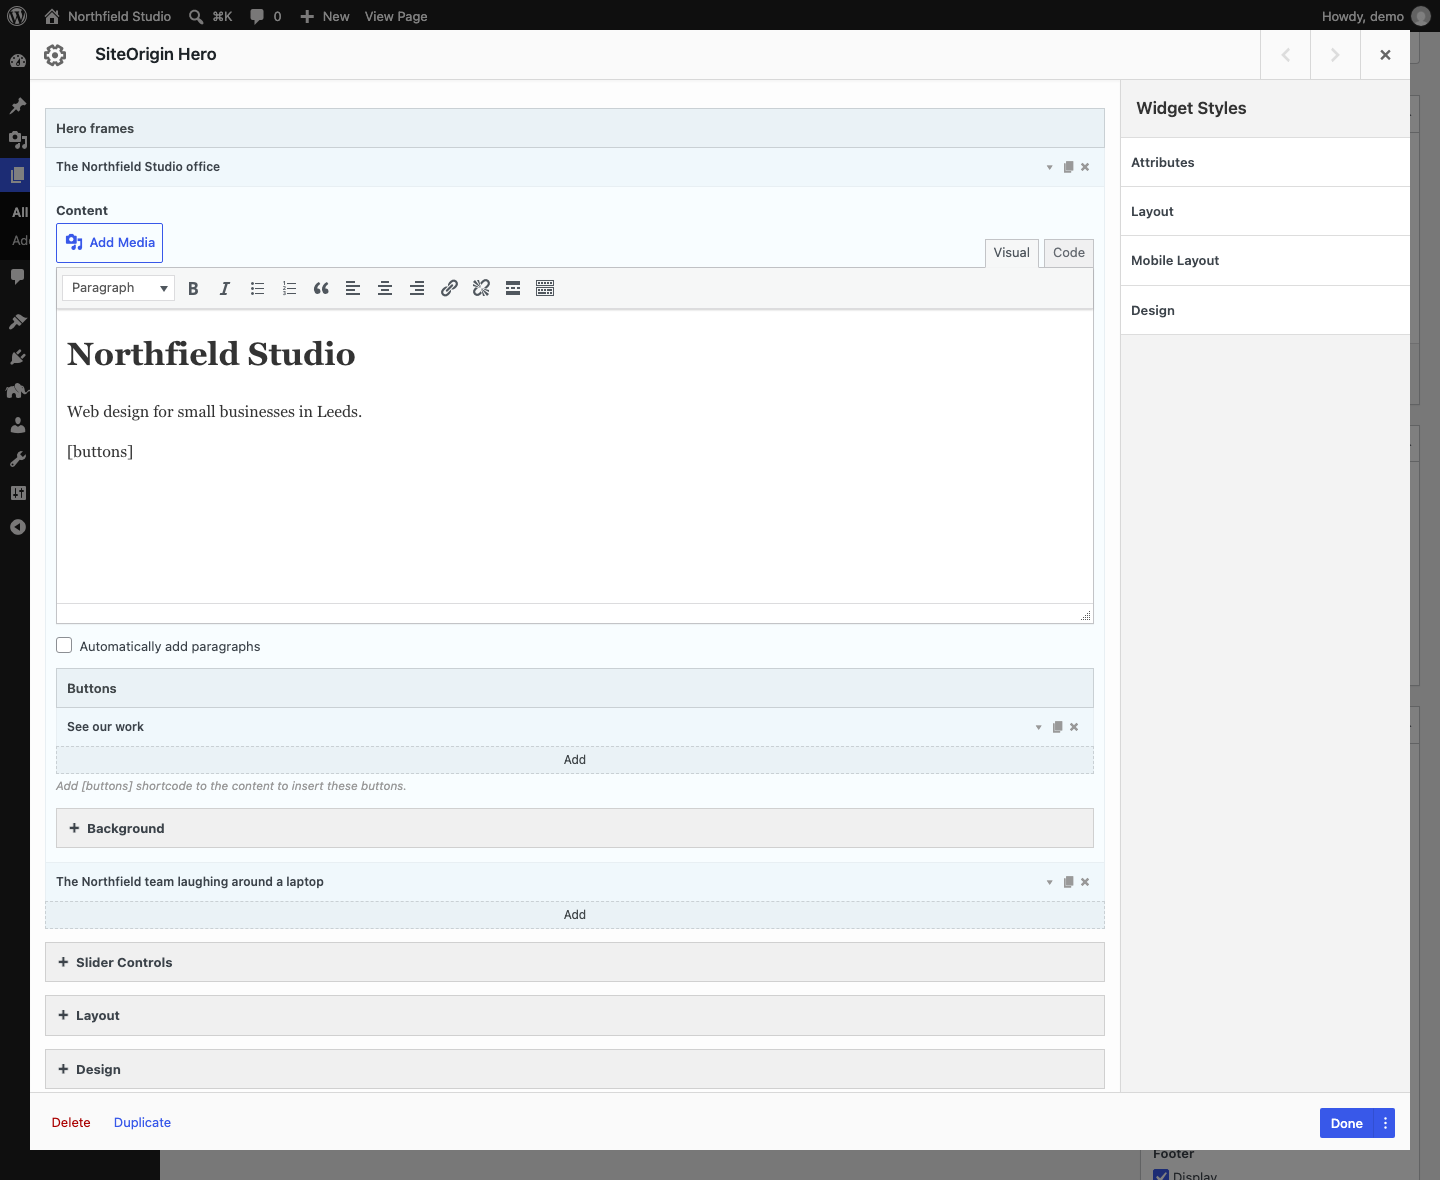Switch to the Code editor tab
Viewport: 1440px width, 1180px height.
tap(1069, 253)
